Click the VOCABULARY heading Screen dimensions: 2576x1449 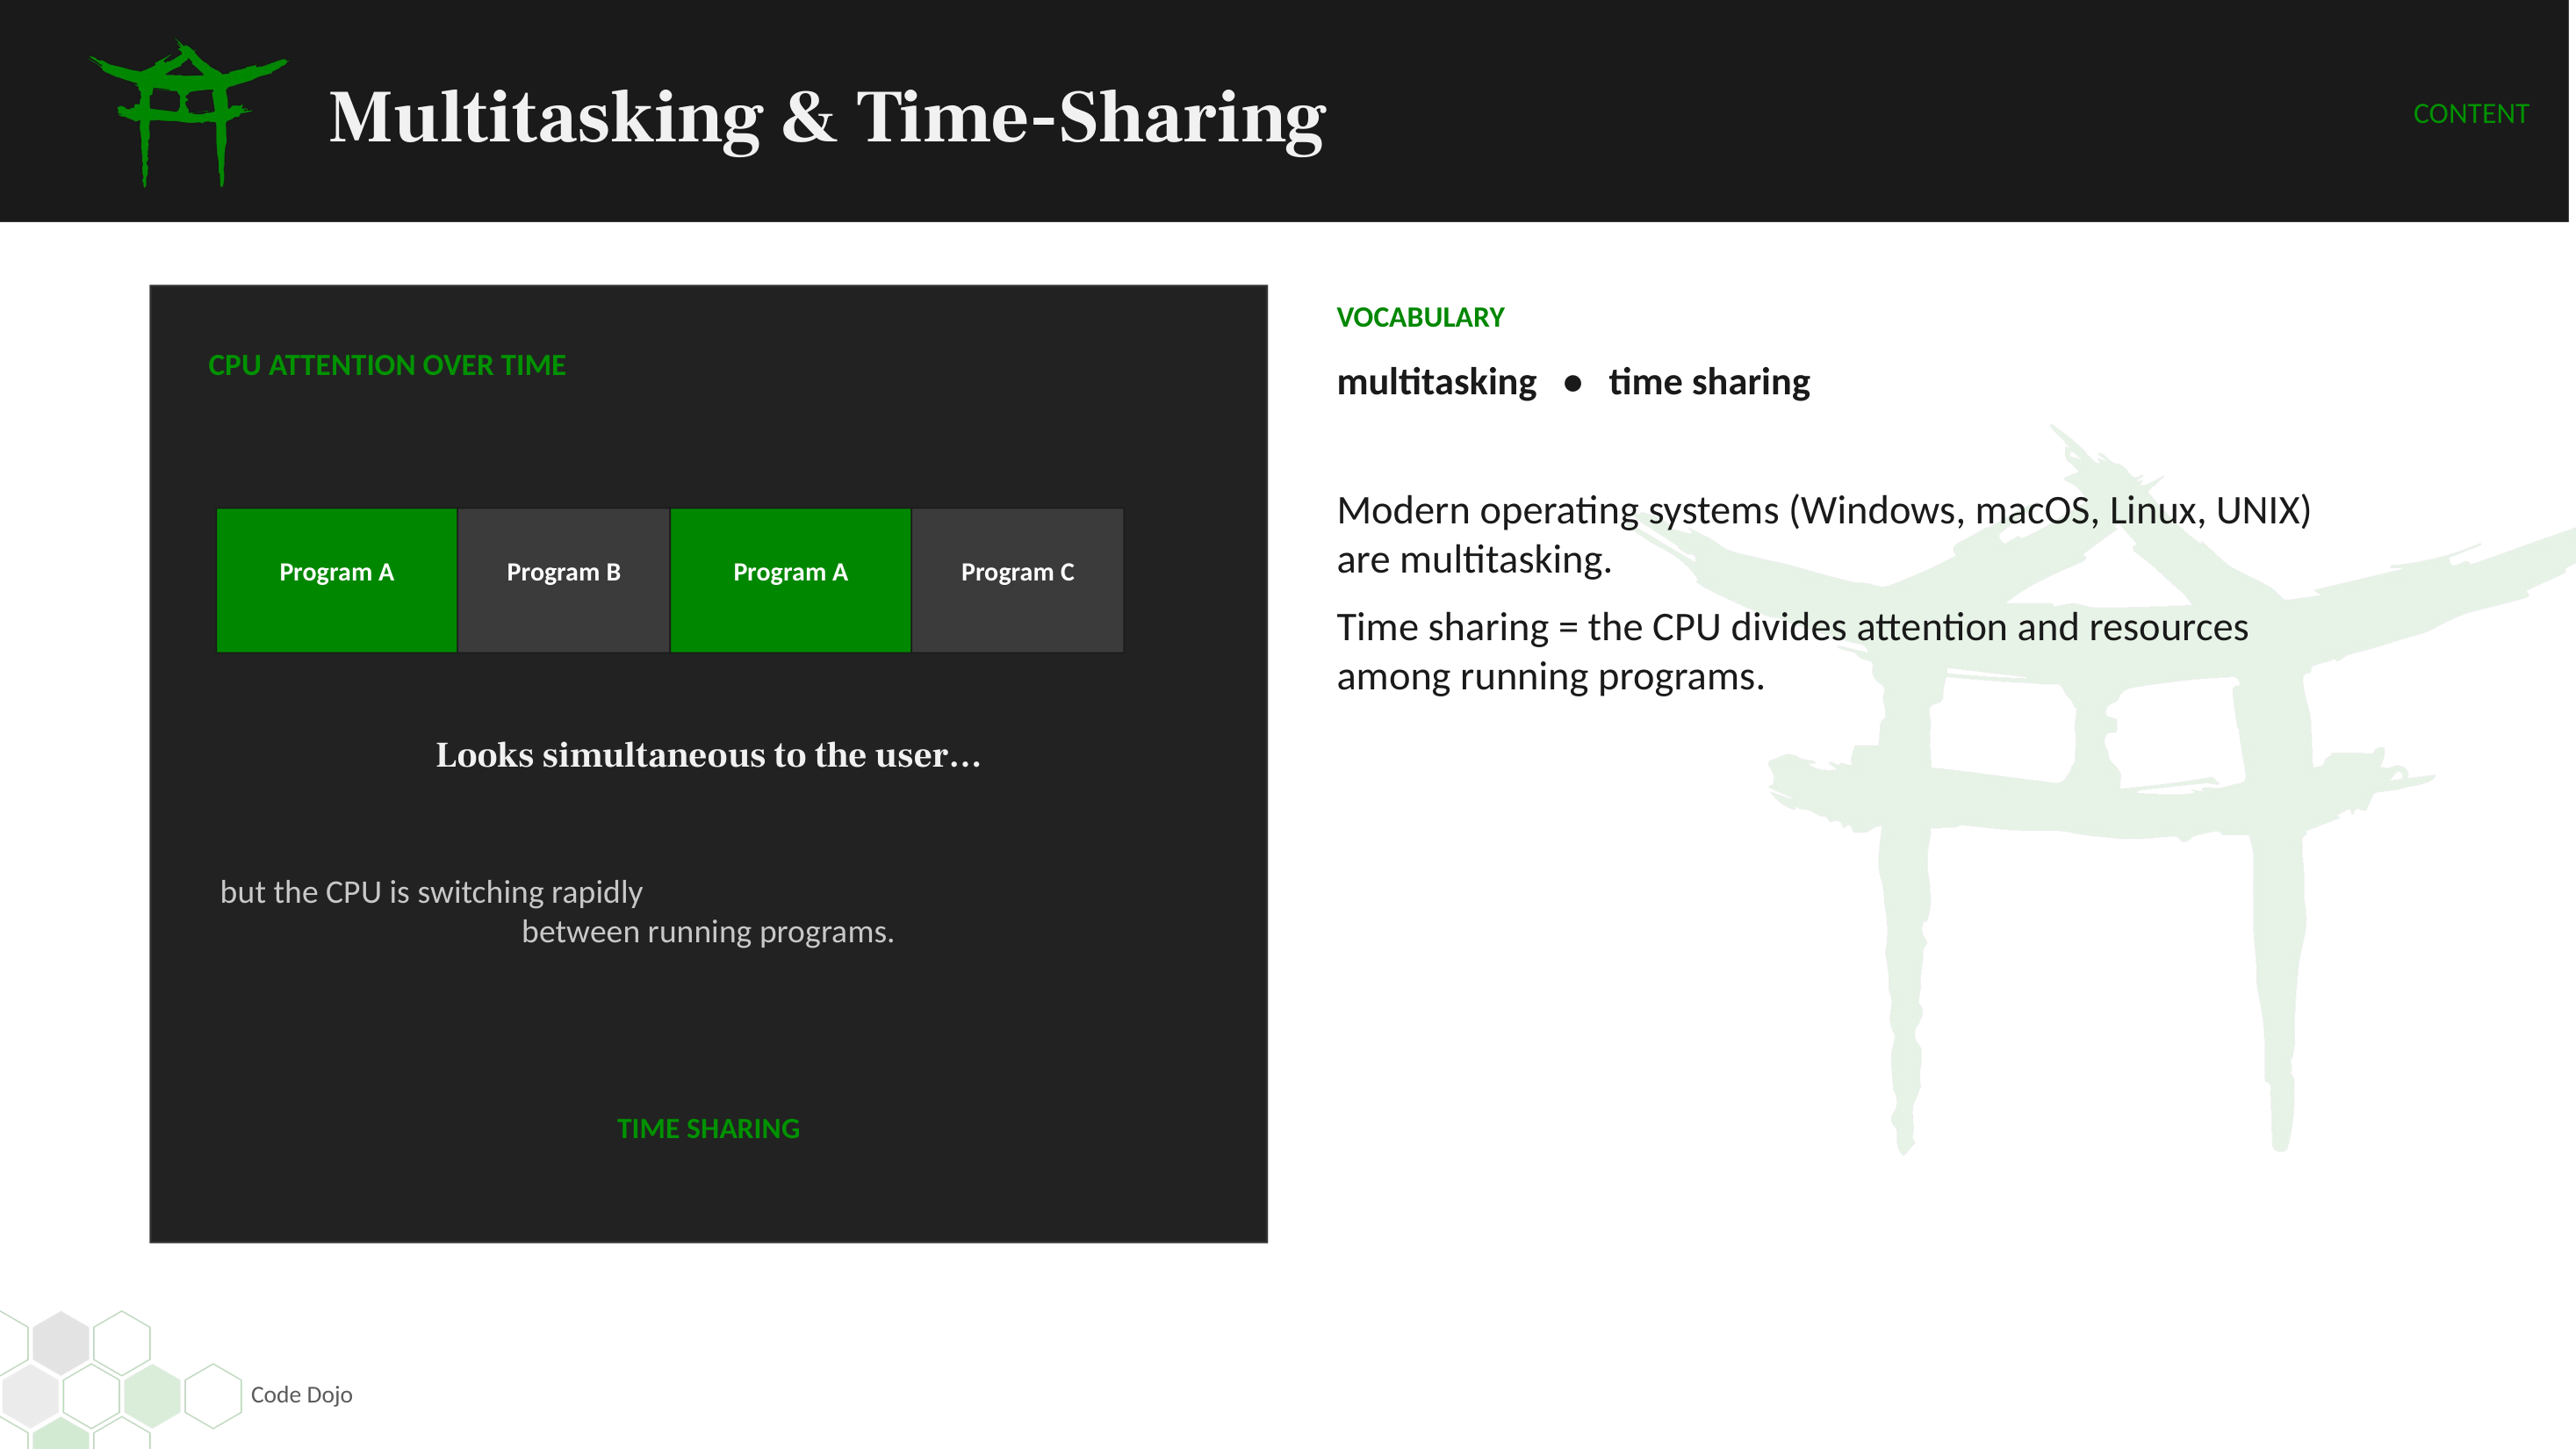point(1420,317)
